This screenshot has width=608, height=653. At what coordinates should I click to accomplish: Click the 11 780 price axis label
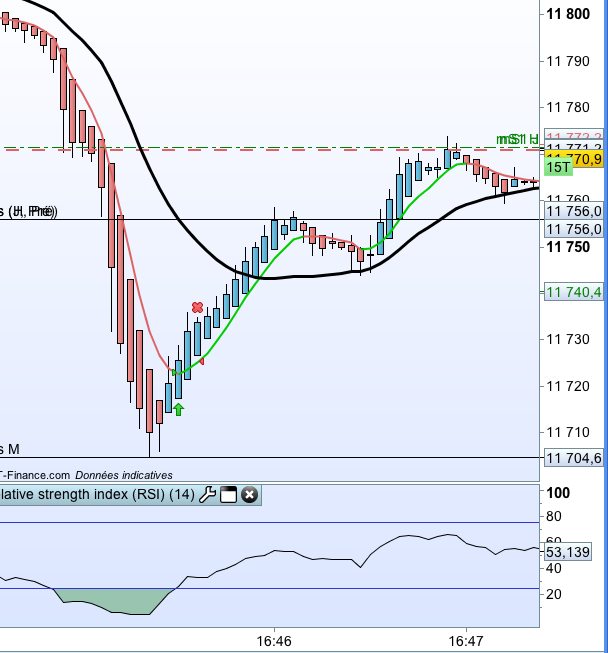click(x=568, y=107)
